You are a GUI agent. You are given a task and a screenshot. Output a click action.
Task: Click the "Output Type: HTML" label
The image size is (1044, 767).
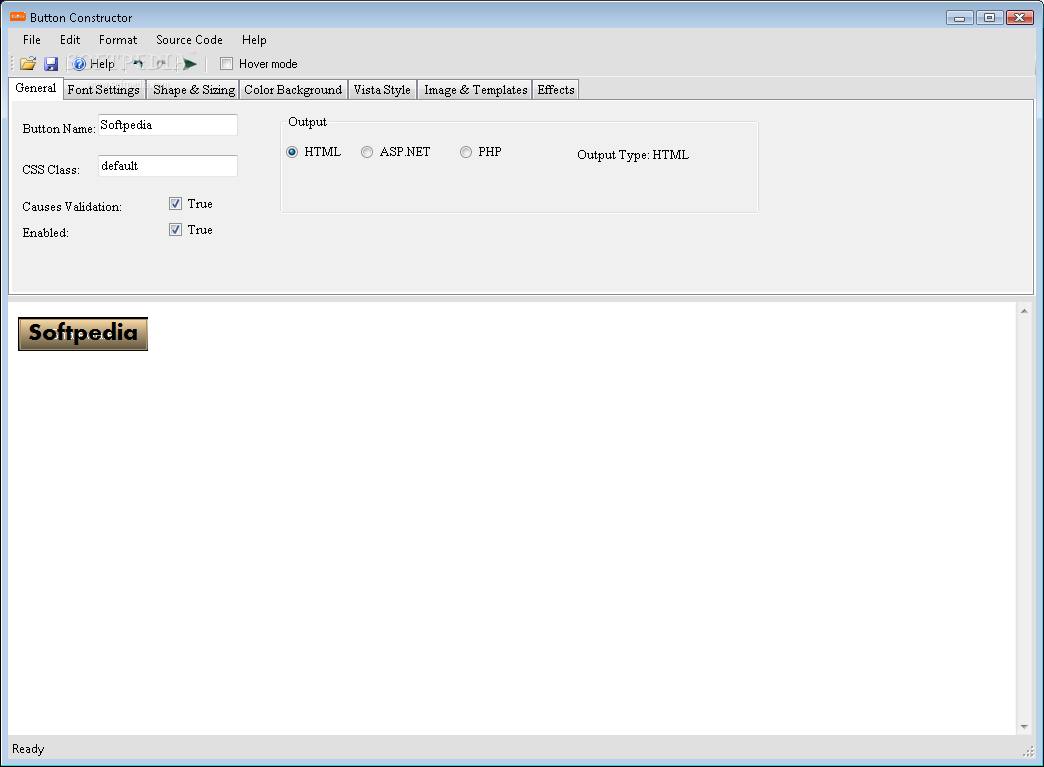point(633,154)
